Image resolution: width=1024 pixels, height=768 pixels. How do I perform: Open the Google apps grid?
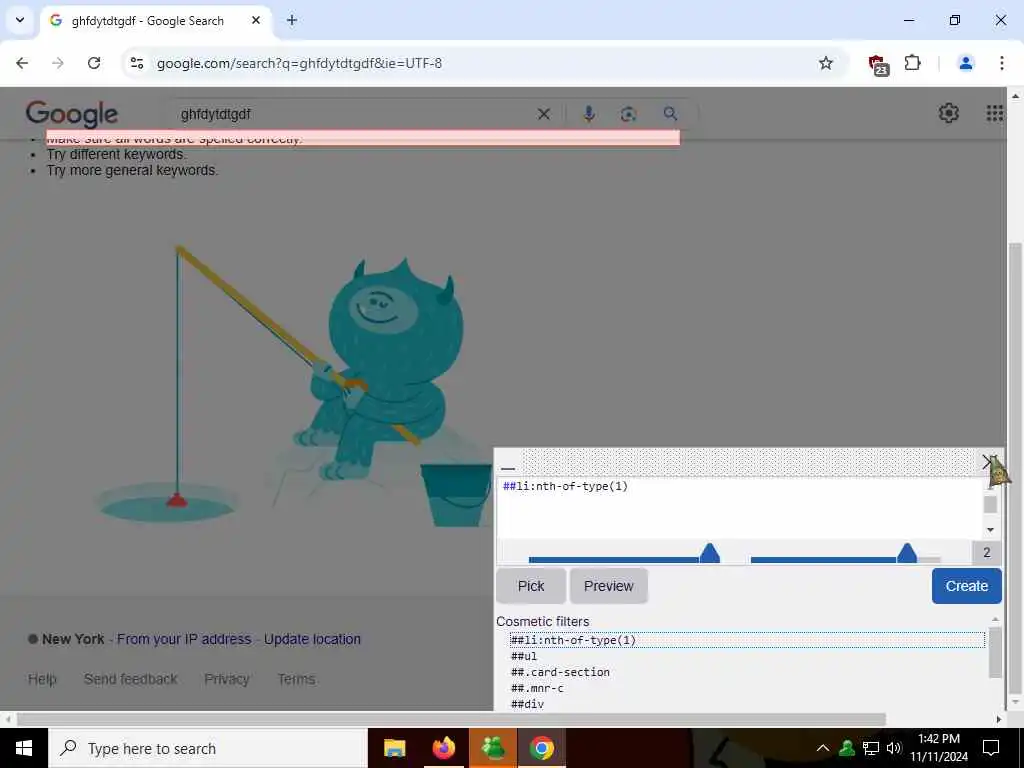coord(995,113)
